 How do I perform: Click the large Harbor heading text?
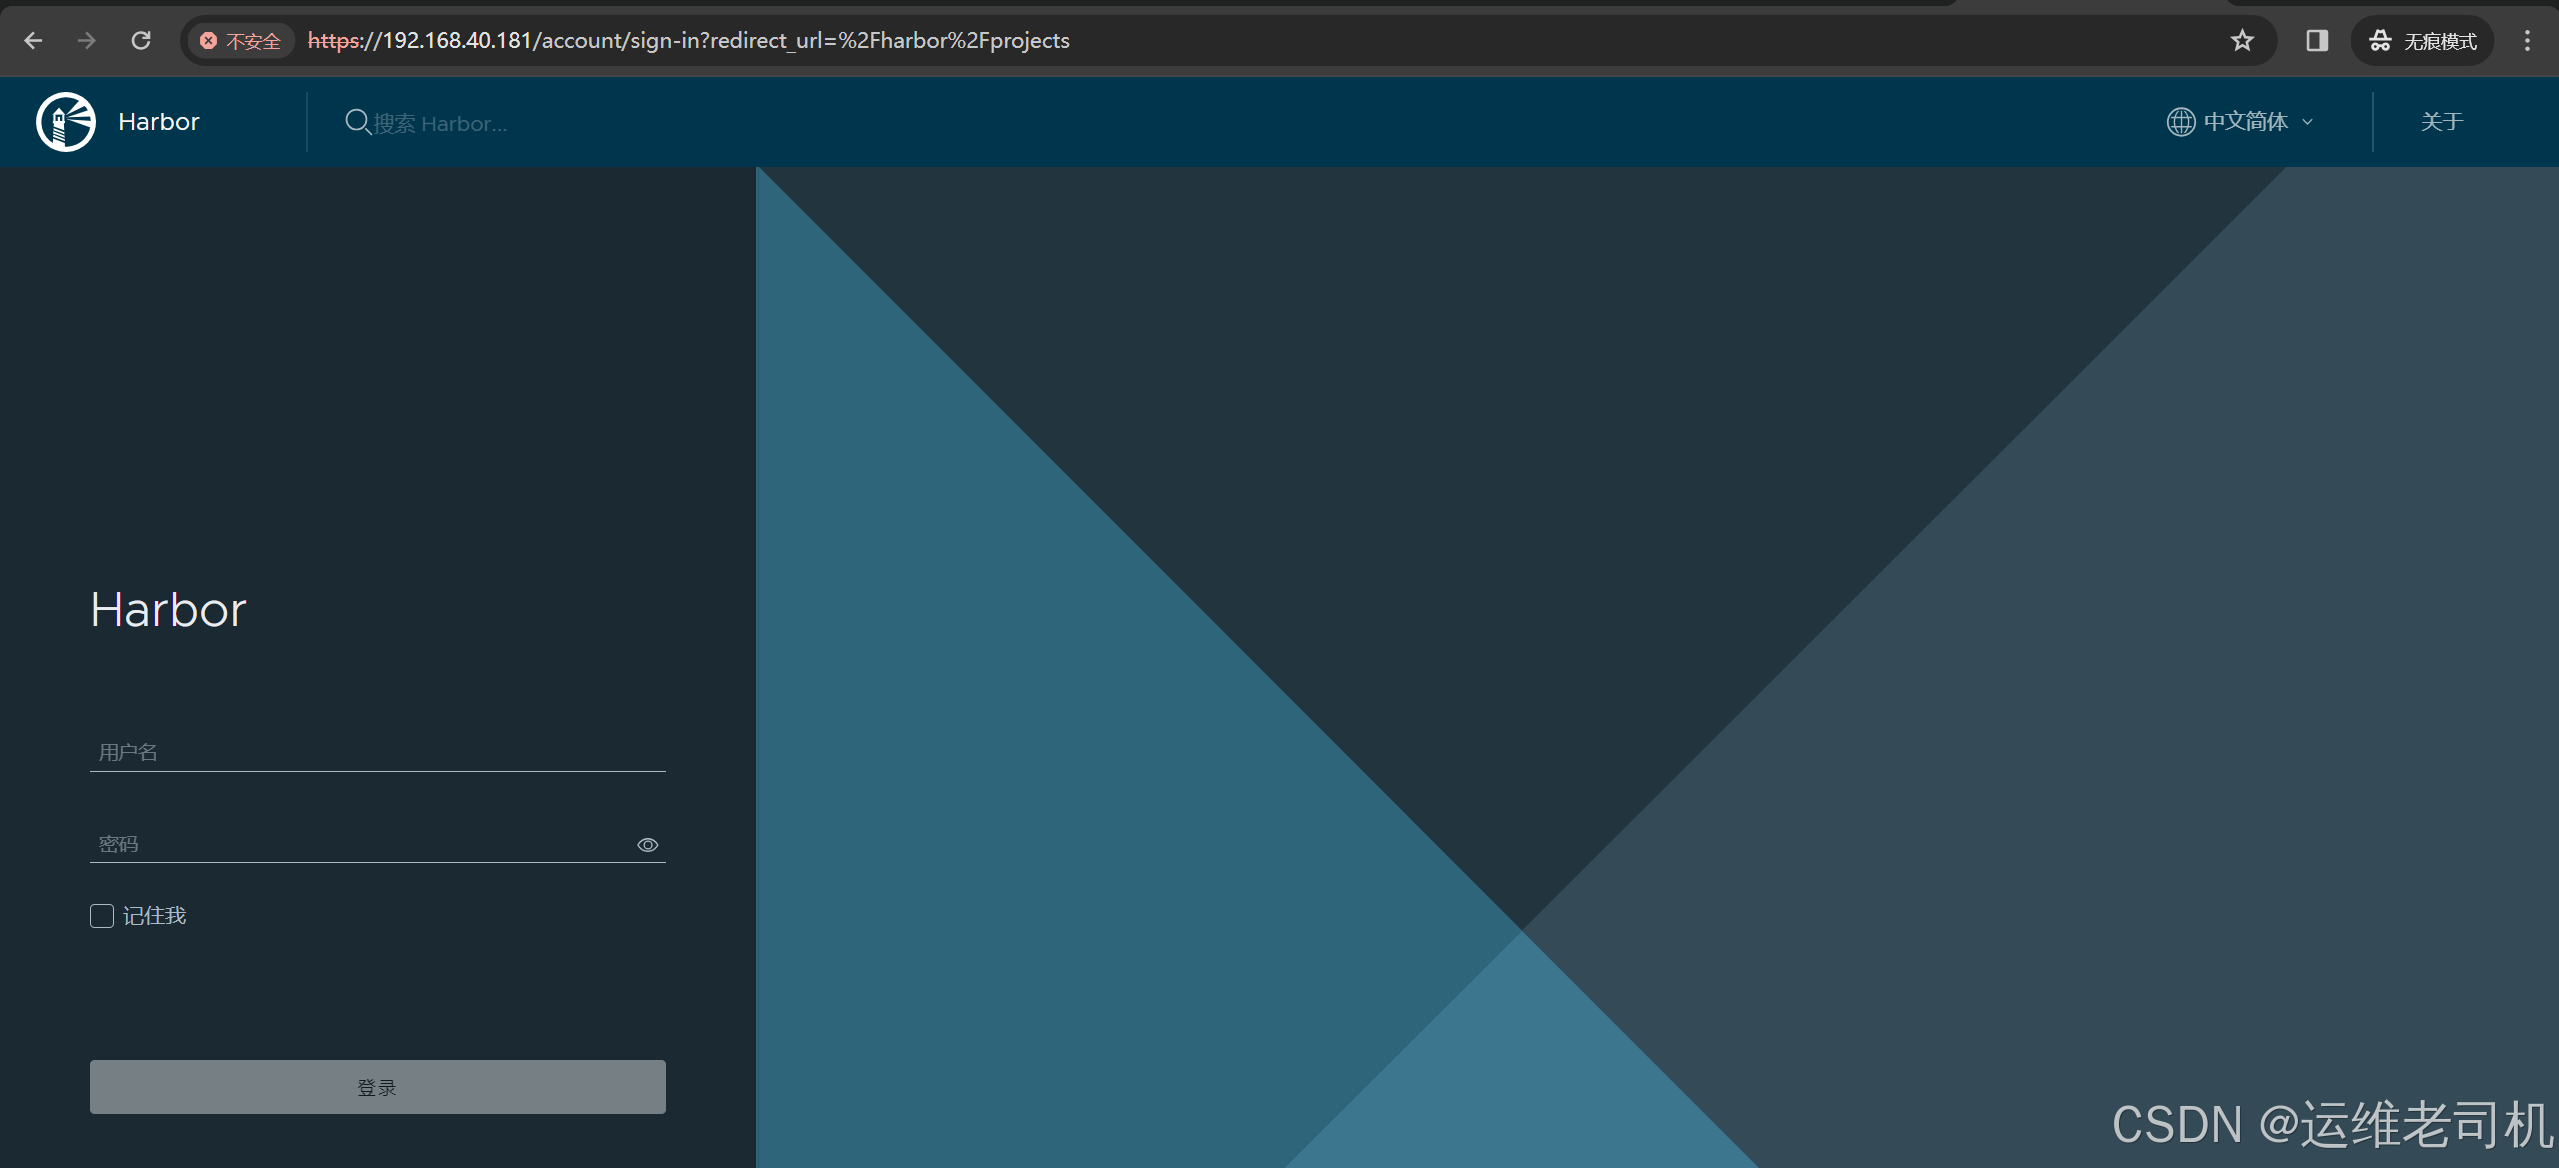168,609
